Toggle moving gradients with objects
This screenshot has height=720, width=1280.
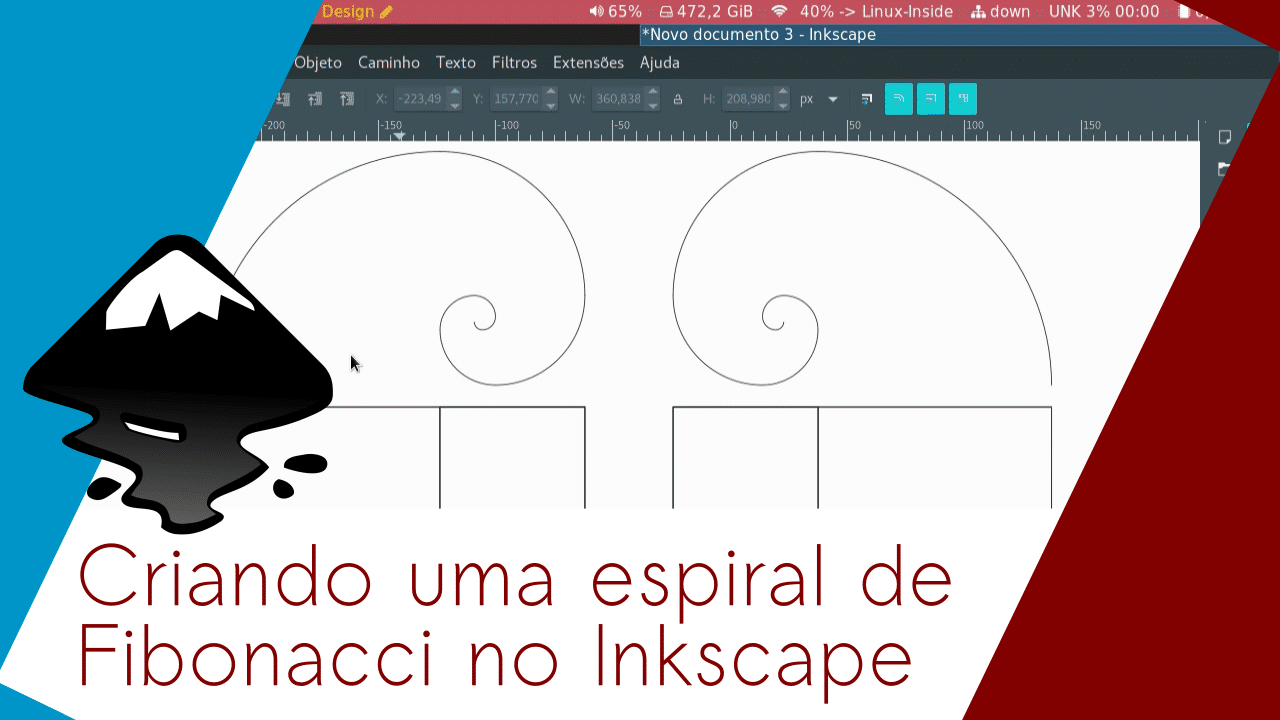tap(931, 99)
